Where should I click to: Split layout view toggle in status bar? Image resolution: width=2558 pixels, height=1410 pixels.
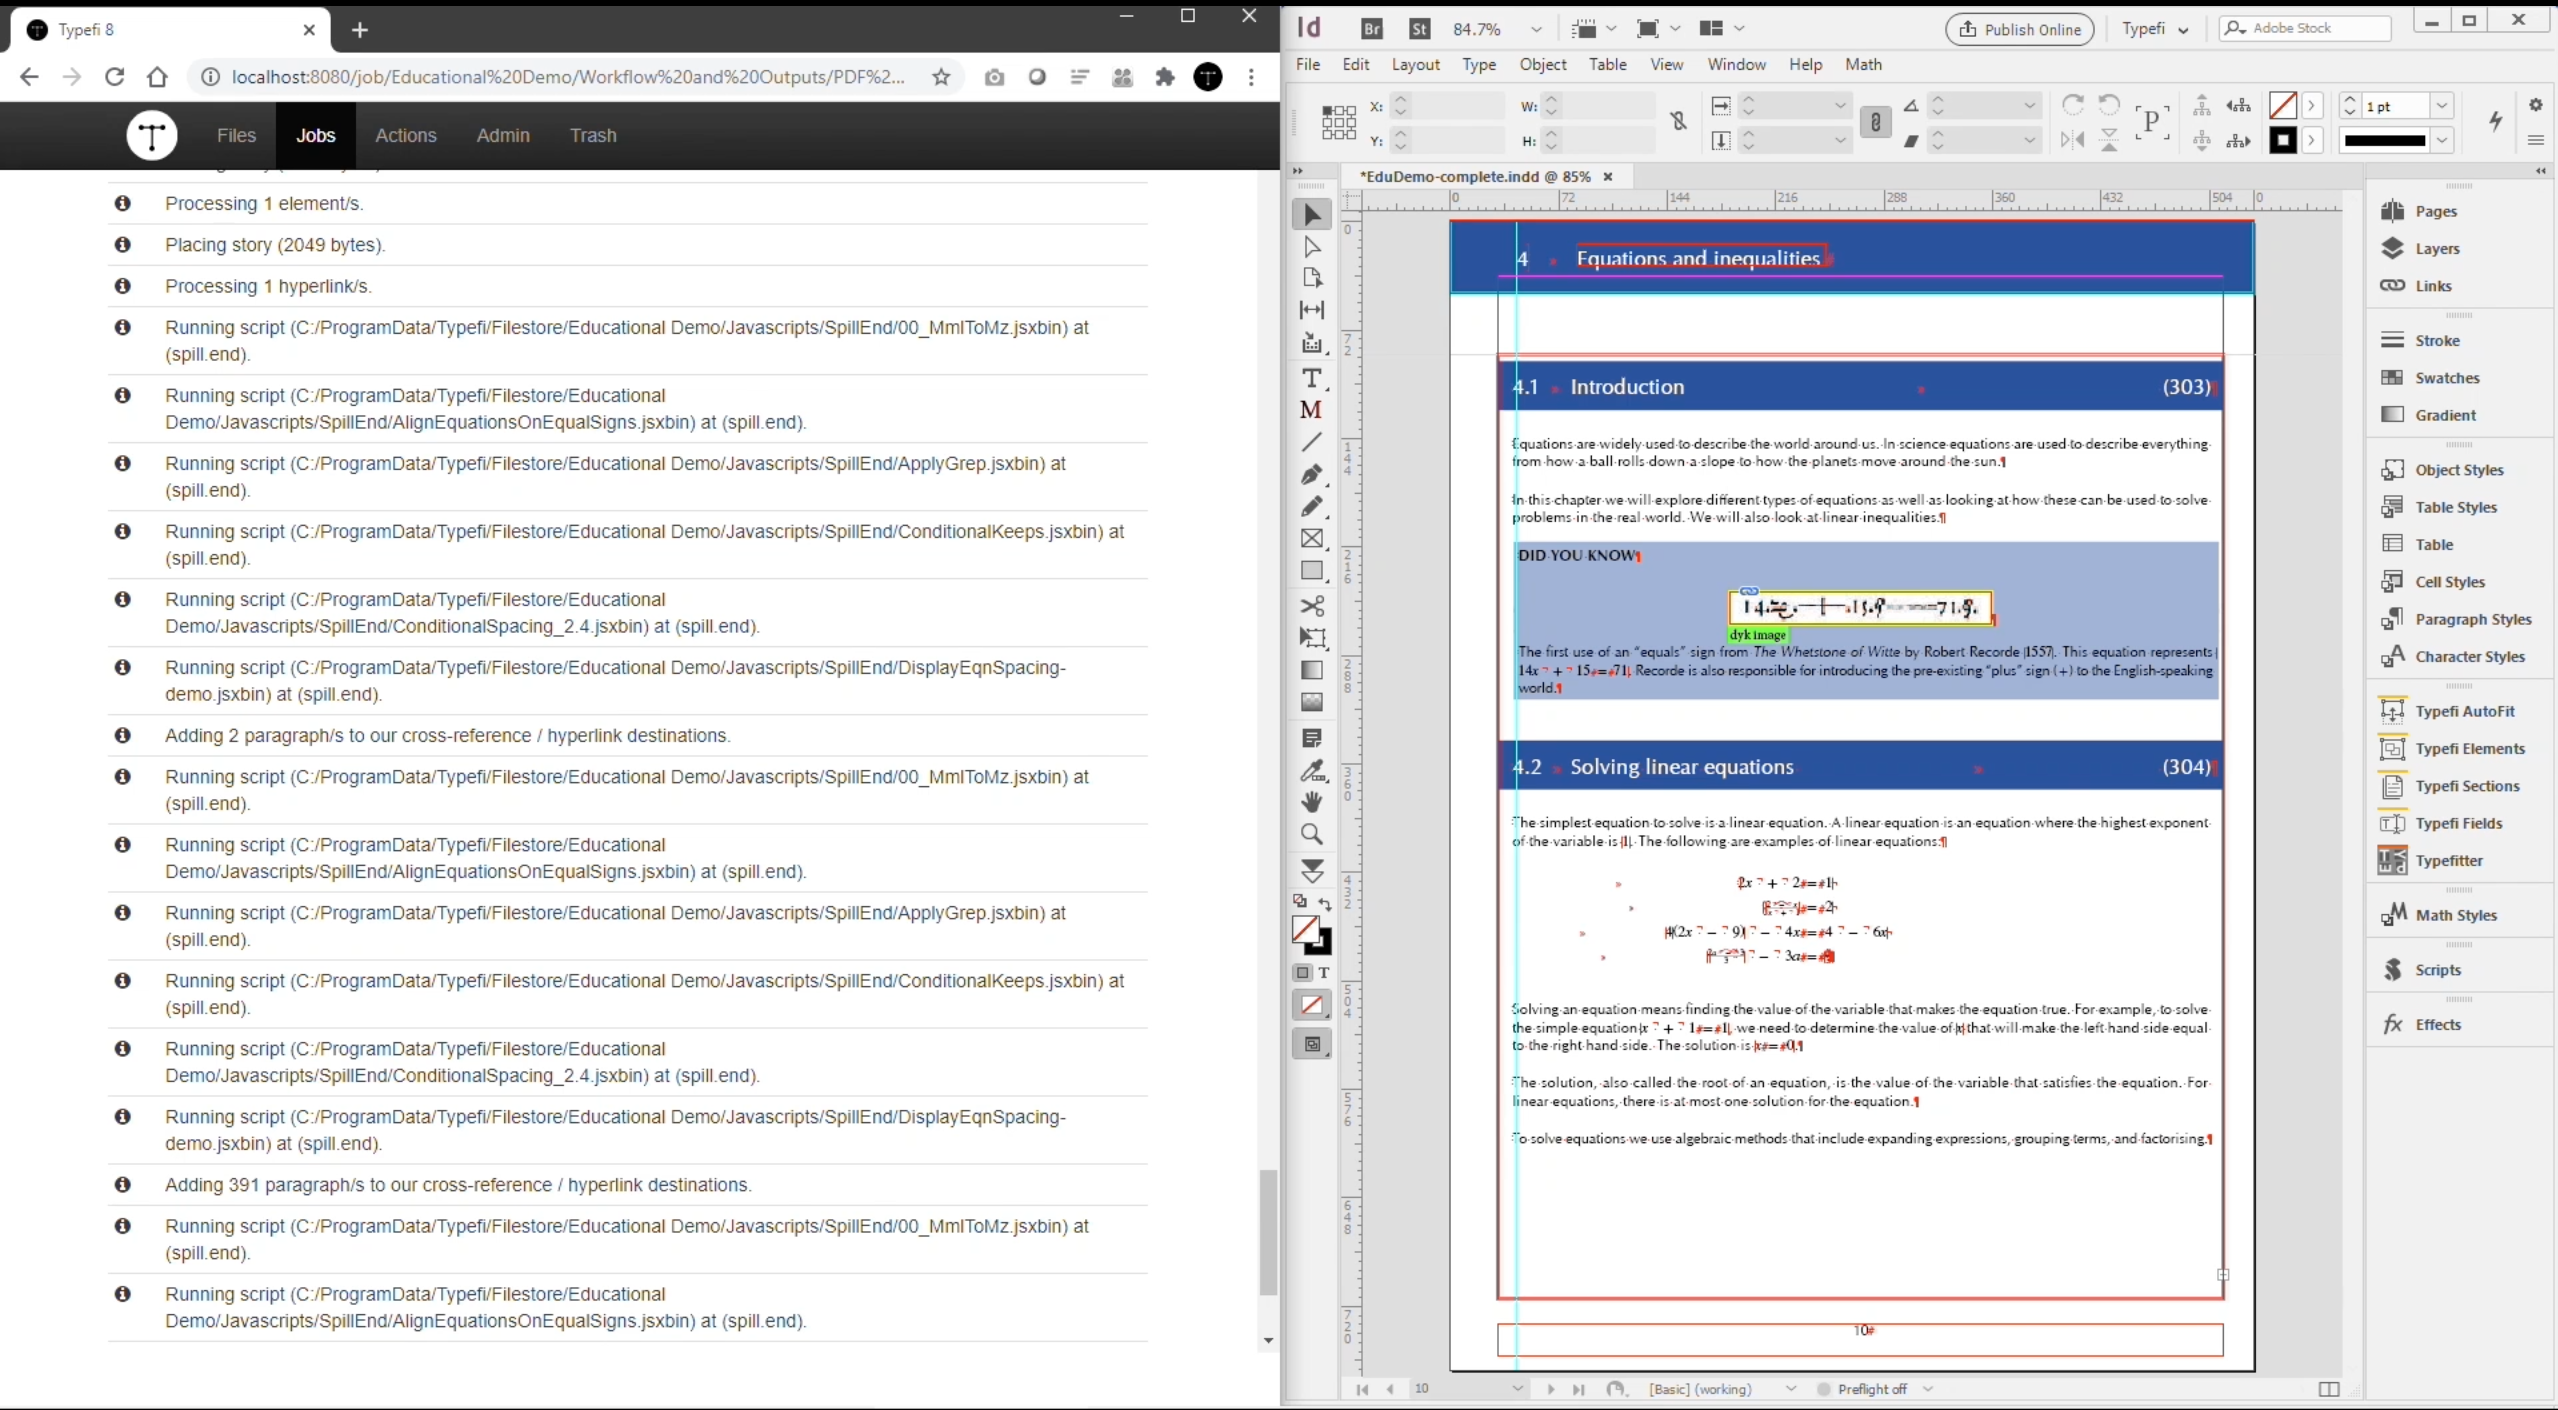coord(2328,1389)
